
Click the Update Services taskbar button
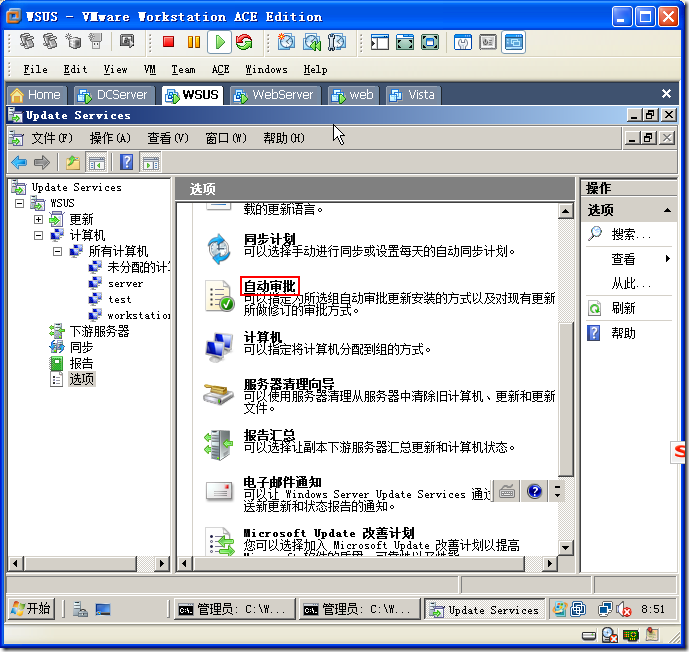click(x=484, y=610)
